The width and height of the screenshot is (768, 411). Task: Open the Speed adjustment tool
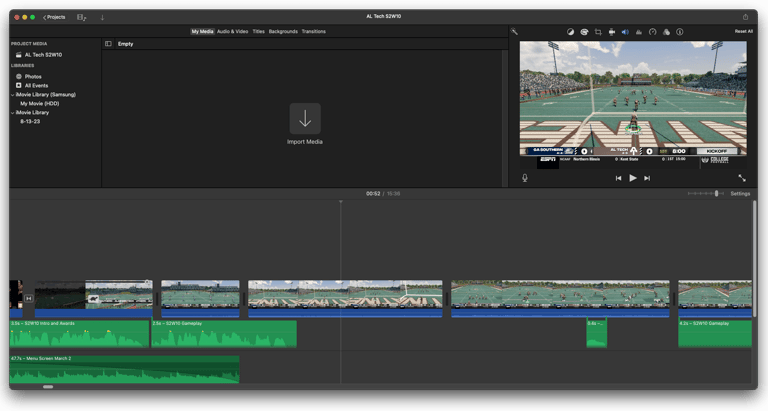coord(652,32)
